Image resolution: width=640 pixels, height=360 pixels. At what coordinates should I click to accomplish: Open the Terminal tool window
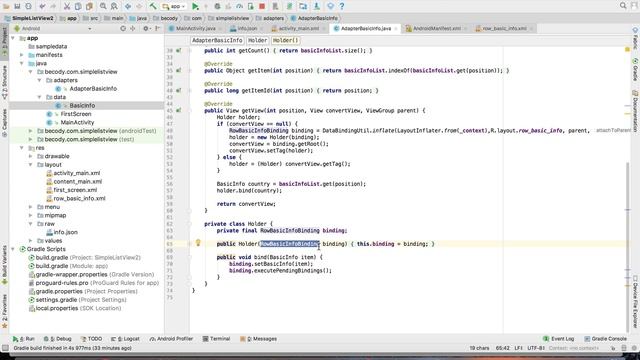pyautogui.click(x=216, y=339)
